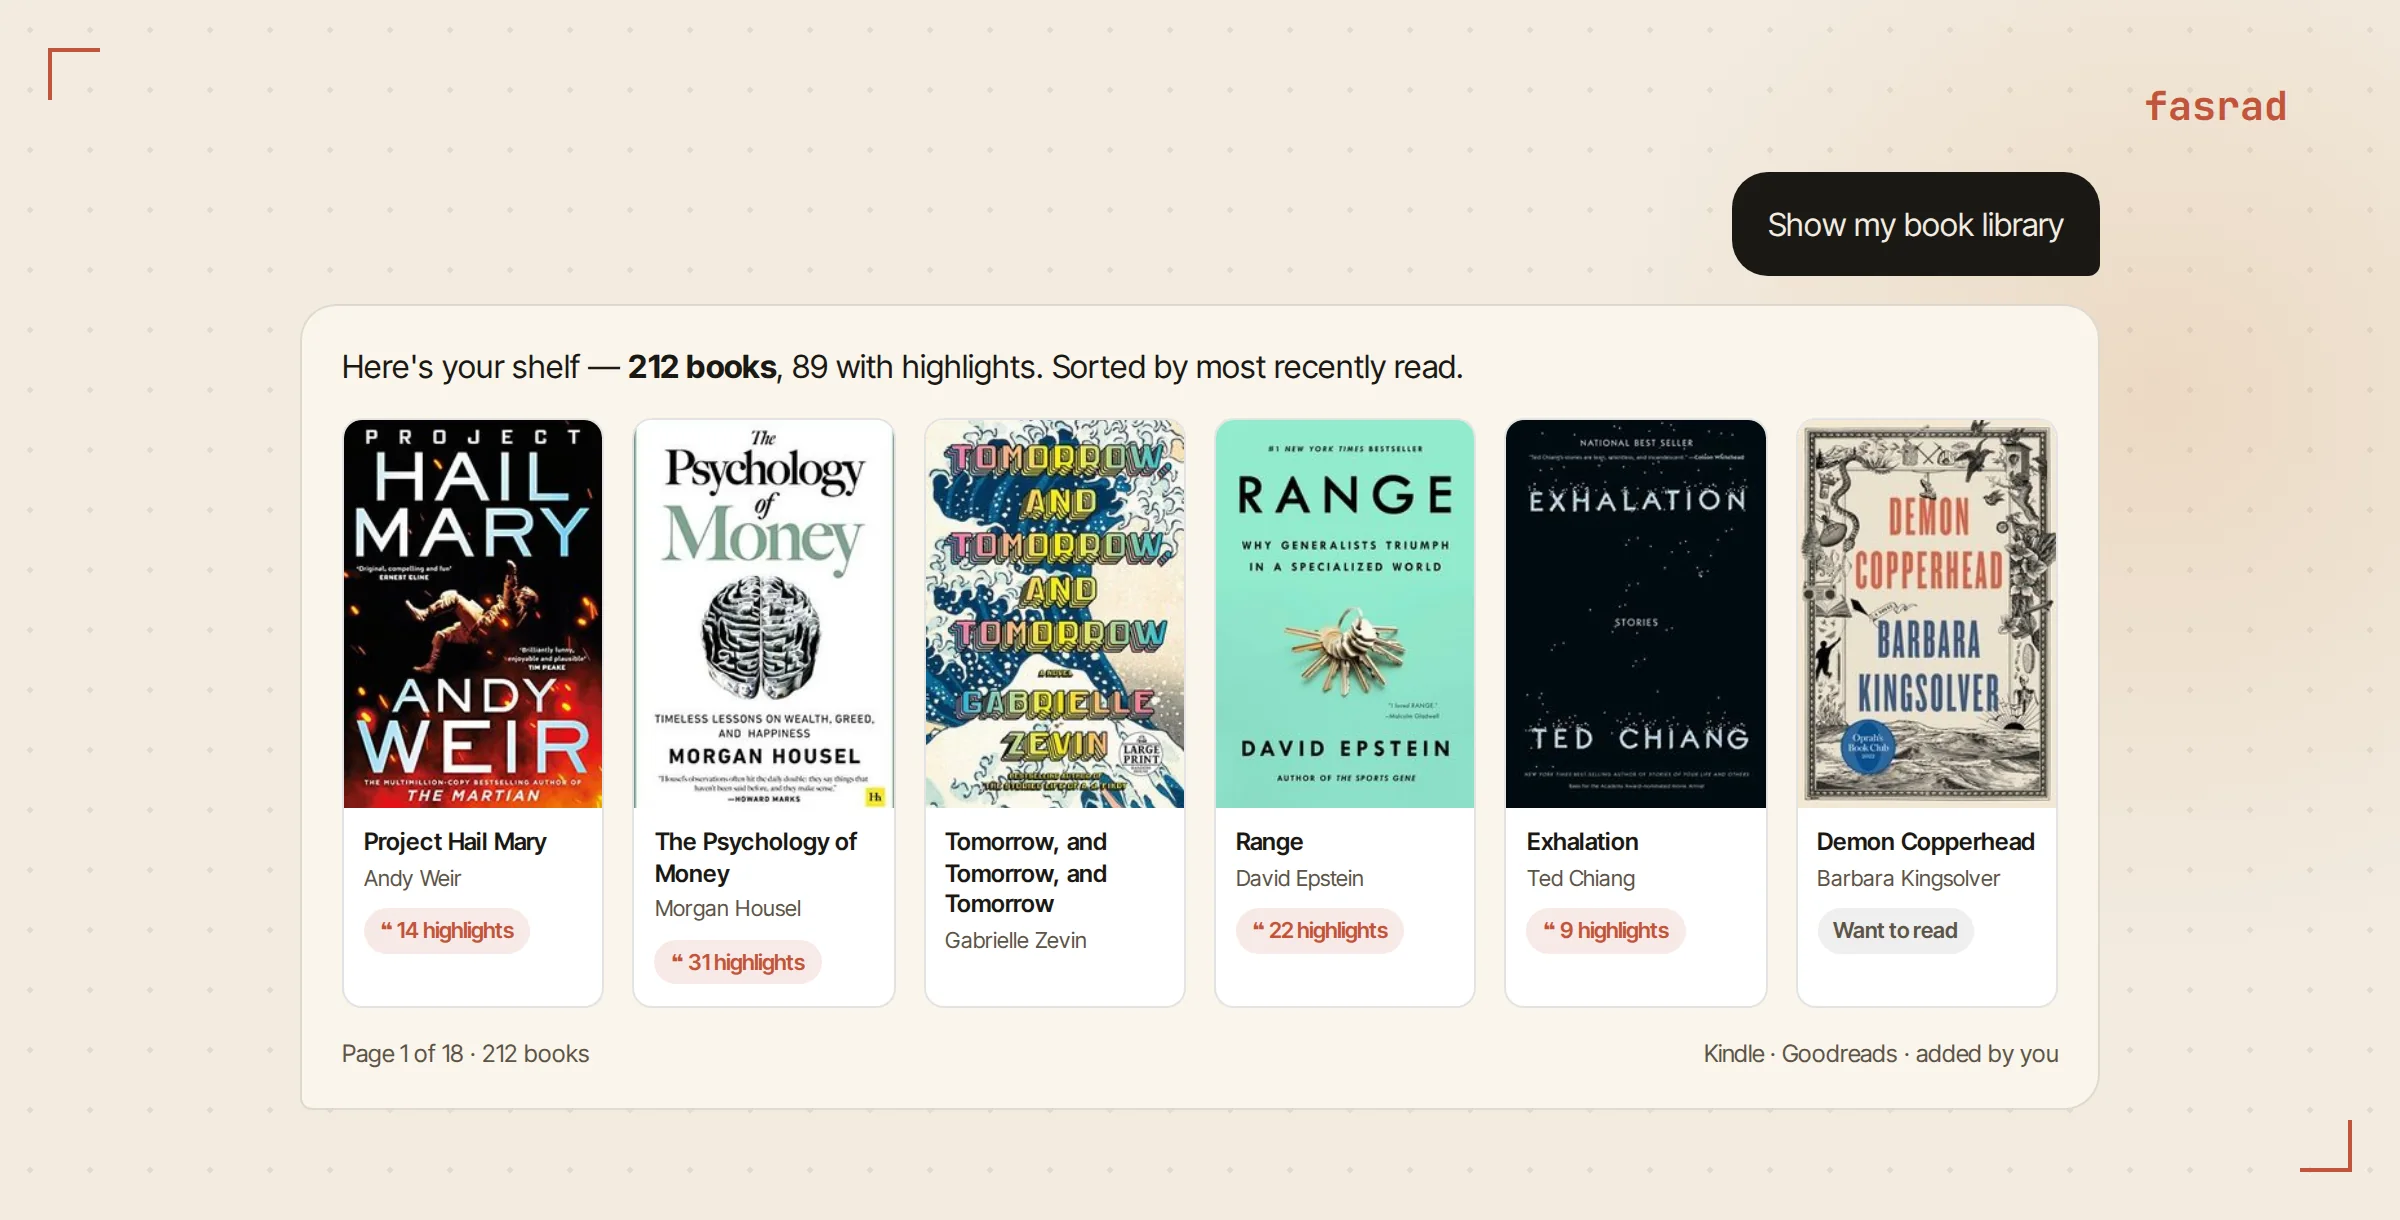Click author name Andy Weir
The image size is (2400, 1220).
coord(412,879)
